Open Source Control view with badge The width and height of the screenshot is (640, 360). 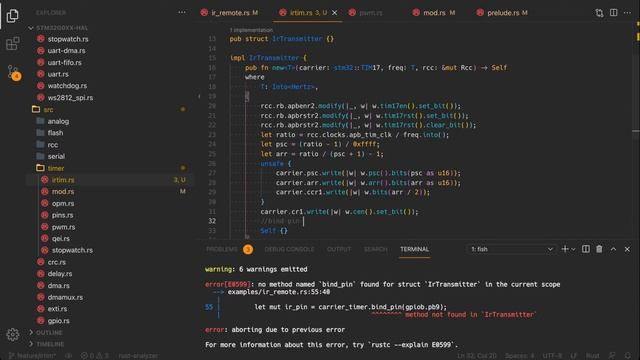pos(13,72)
